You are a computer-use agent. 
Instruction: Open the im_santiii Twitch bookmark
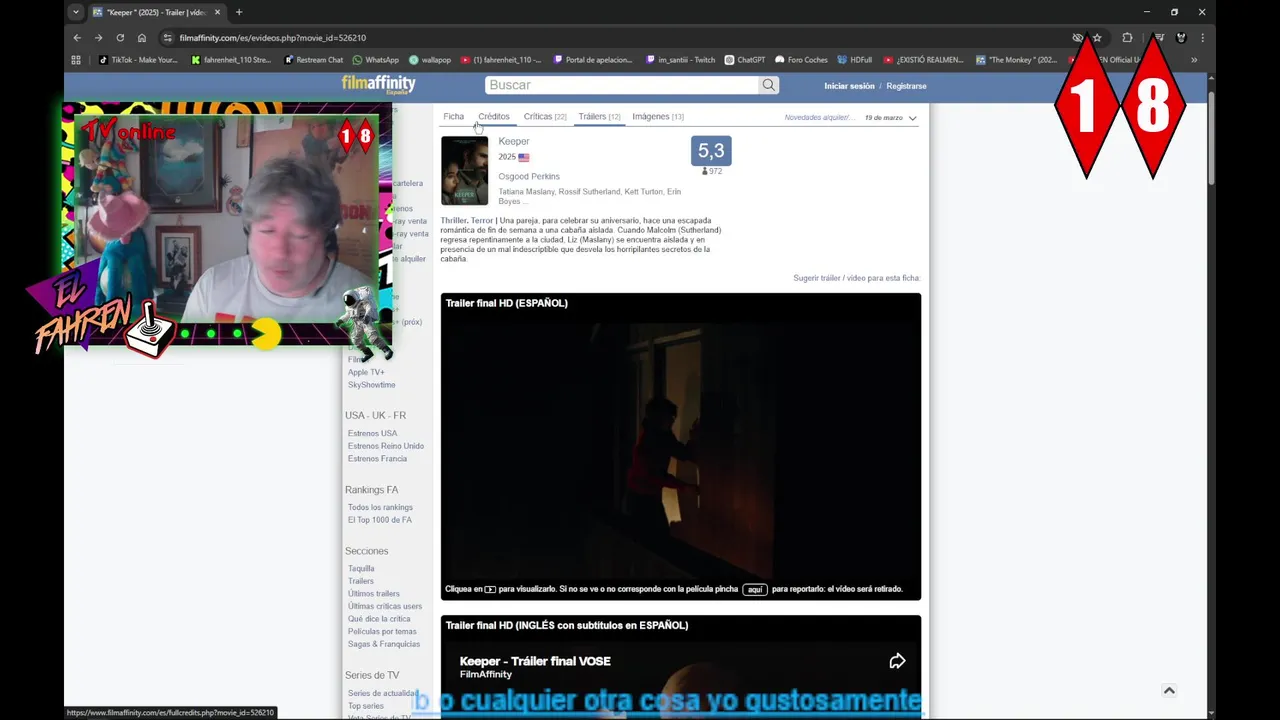point(680,60)
